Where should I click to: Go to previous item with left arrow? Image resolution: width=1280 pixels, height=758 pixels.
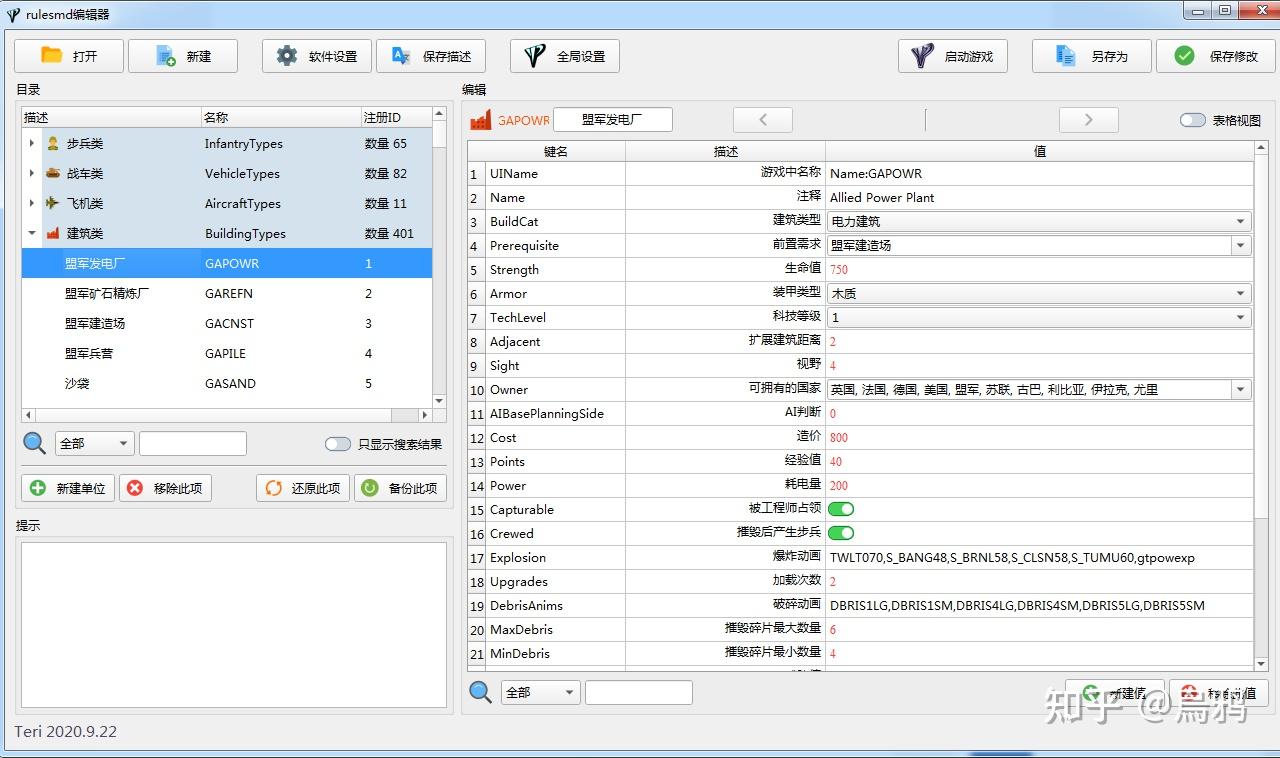coord(763,120)
